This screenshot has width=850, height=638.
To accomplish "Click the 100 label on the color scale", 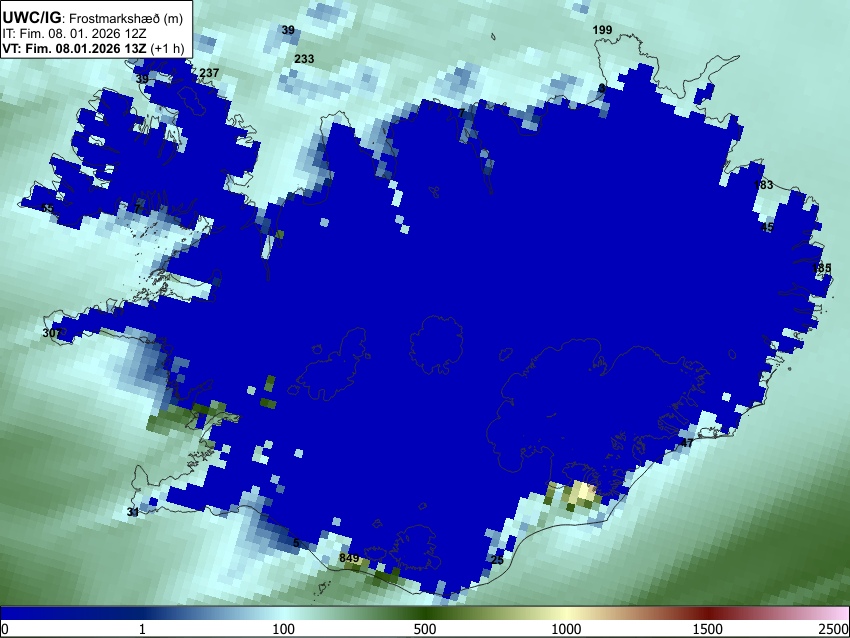I will tap(284, 629).
